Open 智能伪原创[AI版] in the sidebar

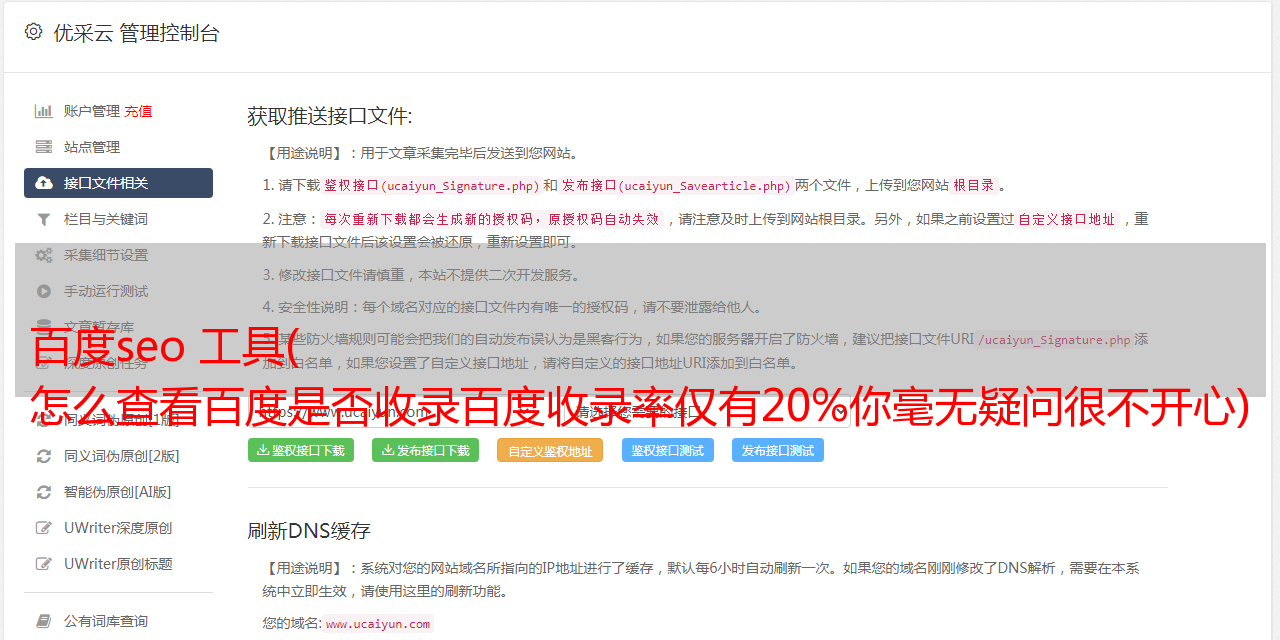pos(118,492)
